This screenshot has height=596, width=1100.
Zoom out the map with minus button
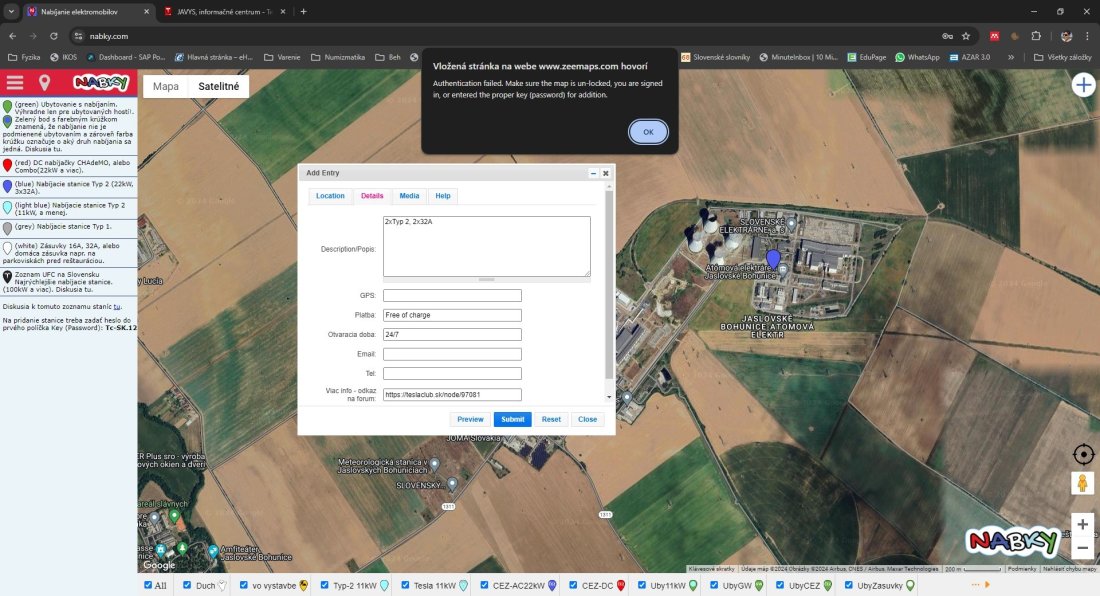(1082, 547)
